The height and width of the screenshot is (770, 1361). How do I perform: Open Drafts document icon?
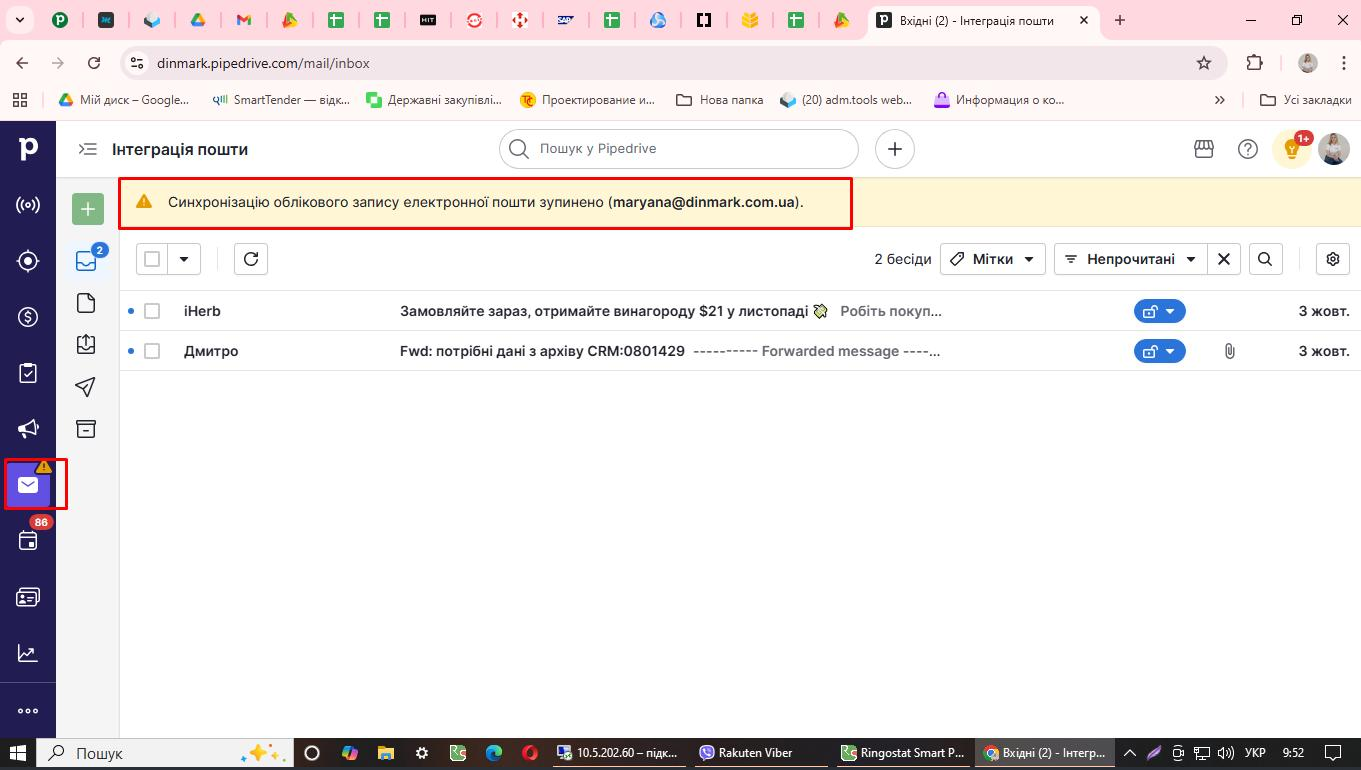[x=87, y=303]
